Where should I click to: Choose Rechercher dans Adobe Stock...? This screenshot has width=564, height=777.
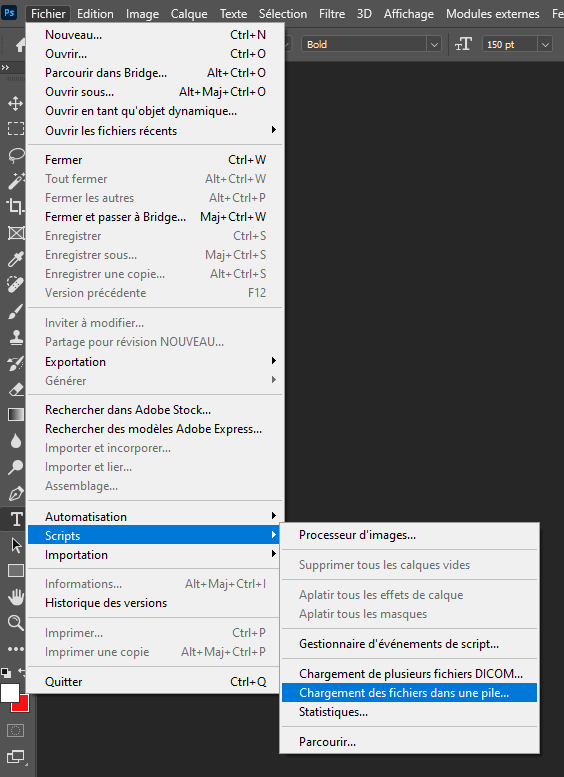pos(155,410)
